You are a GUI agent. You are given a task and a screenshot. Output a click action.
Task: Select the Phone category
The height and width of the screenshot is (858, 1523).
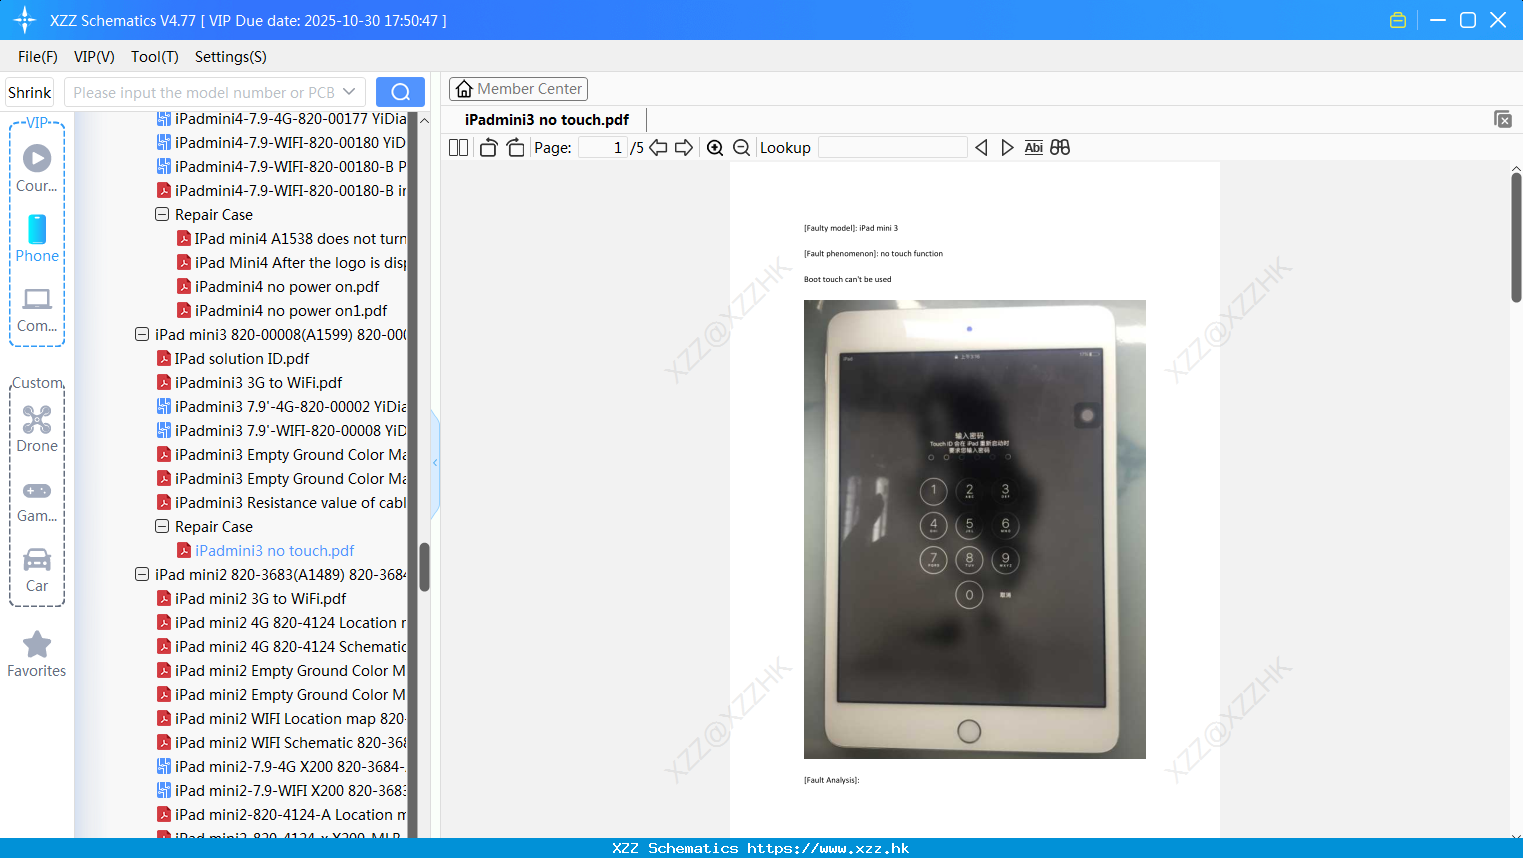tap(37, 238)
